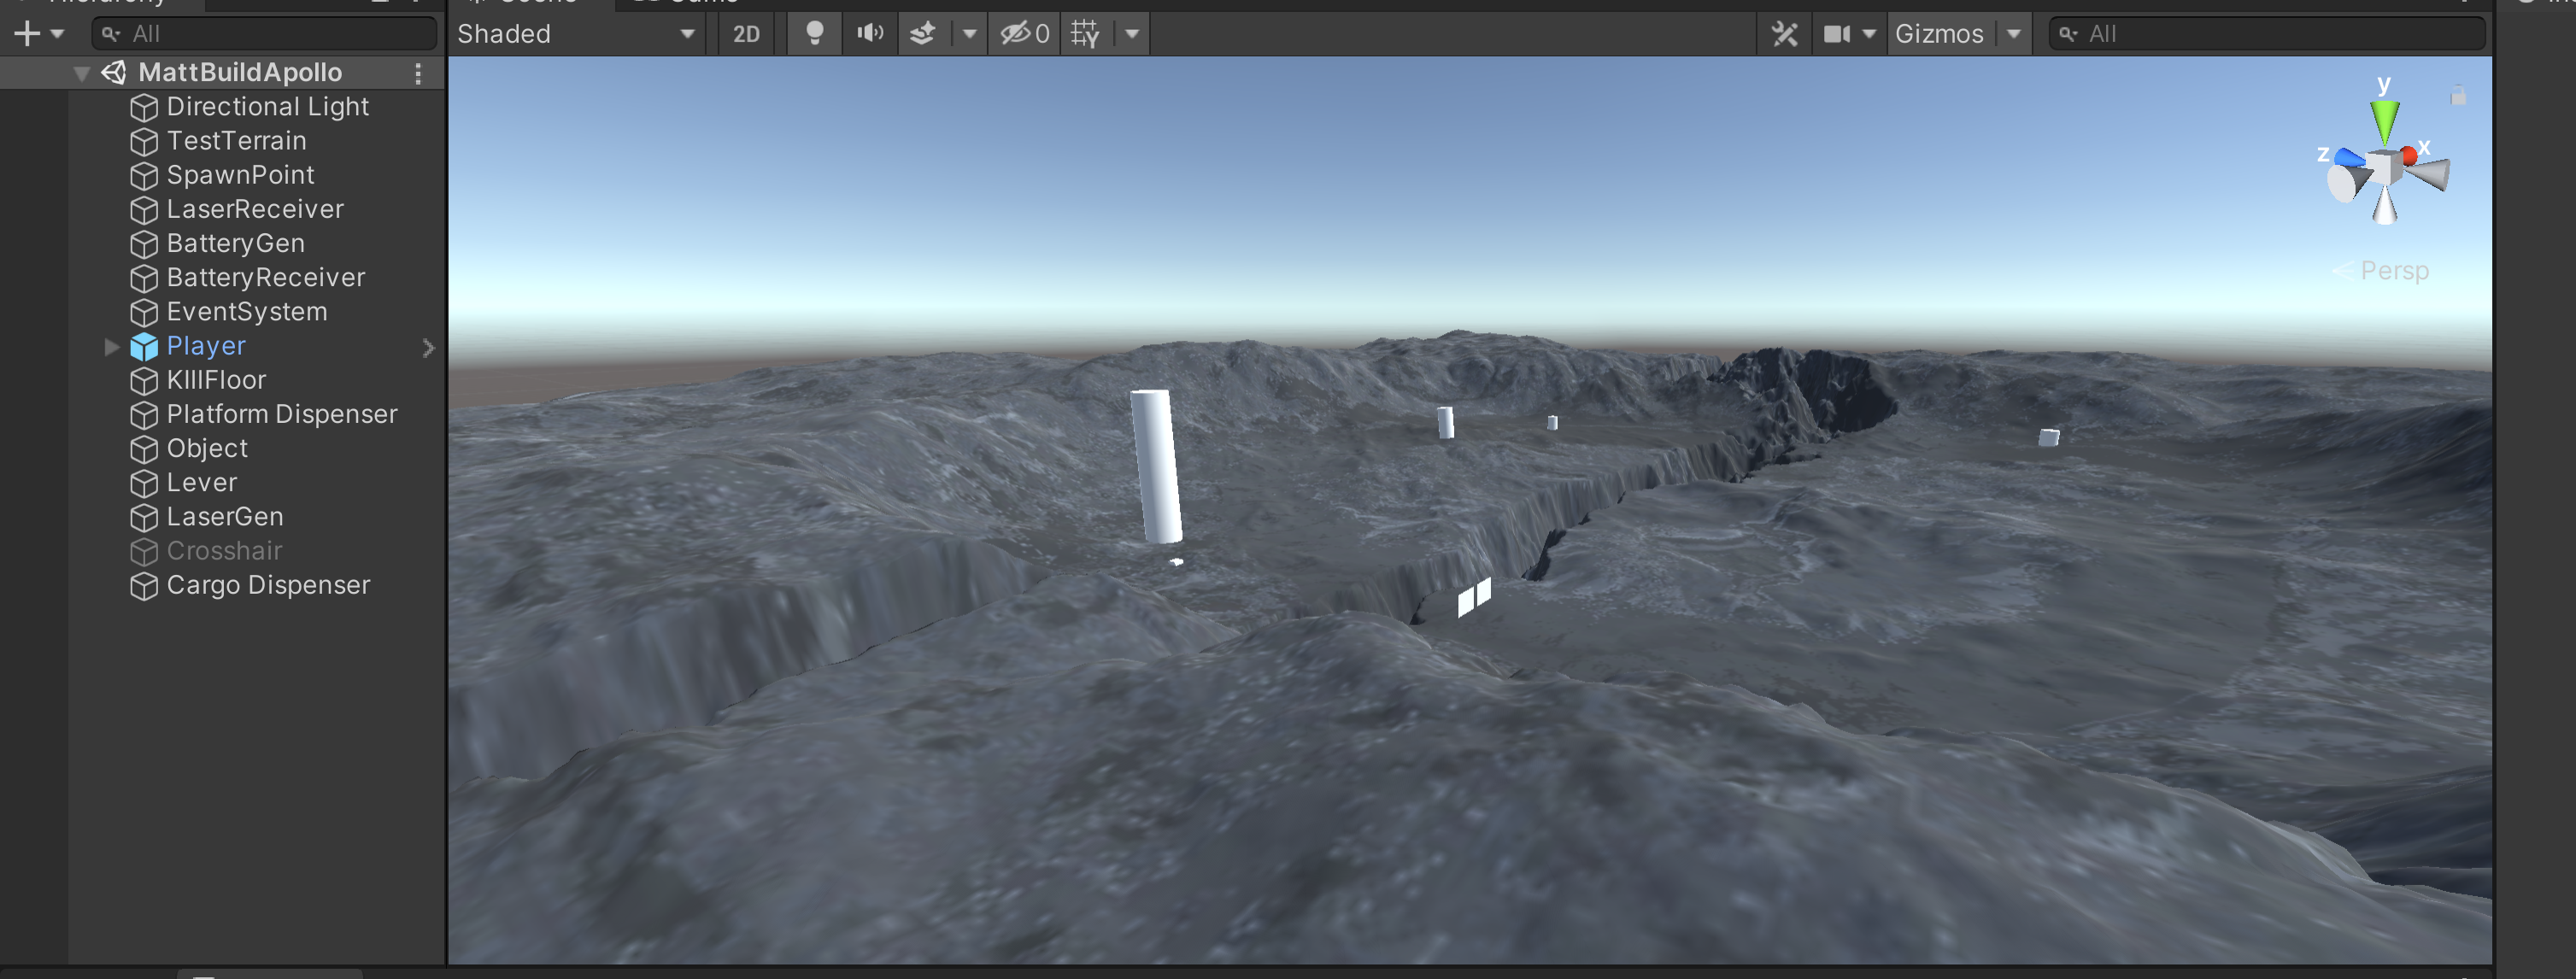Image resolution: width=2576 pixels, height=979 pixels.
Task: Open the Shaded draw mode dropdown
Action: click(x=576, y=34)
